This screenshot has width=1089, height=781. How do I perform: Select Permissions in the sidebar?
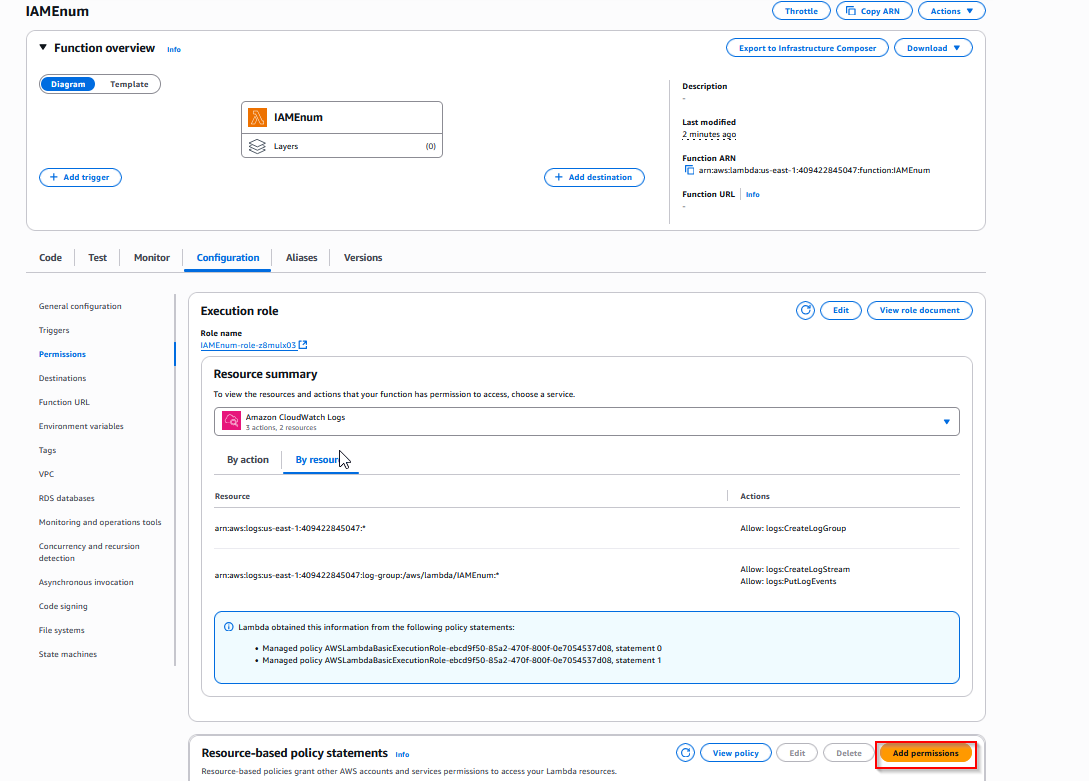pos(63,354)
